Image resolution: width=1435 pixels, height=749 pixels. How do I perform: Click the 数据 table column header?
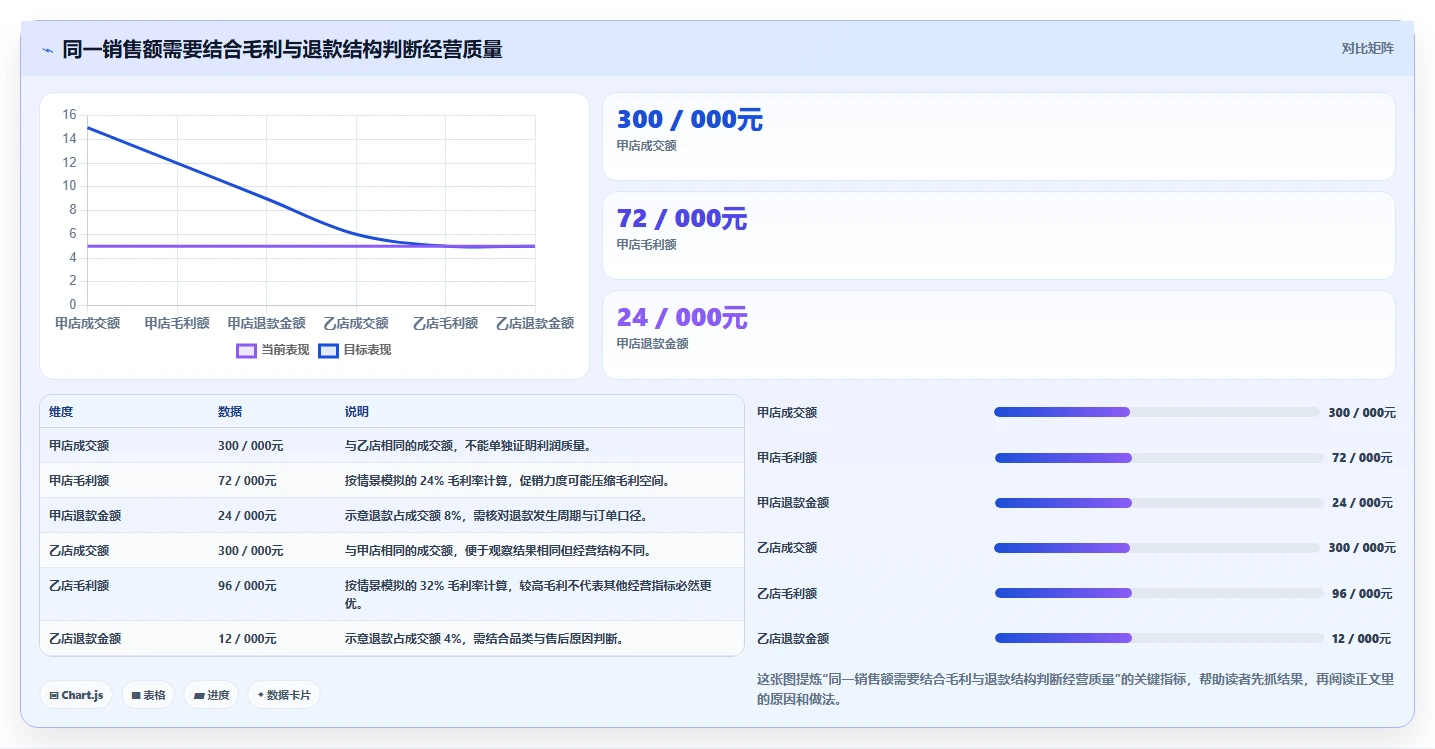pos(230,412)
